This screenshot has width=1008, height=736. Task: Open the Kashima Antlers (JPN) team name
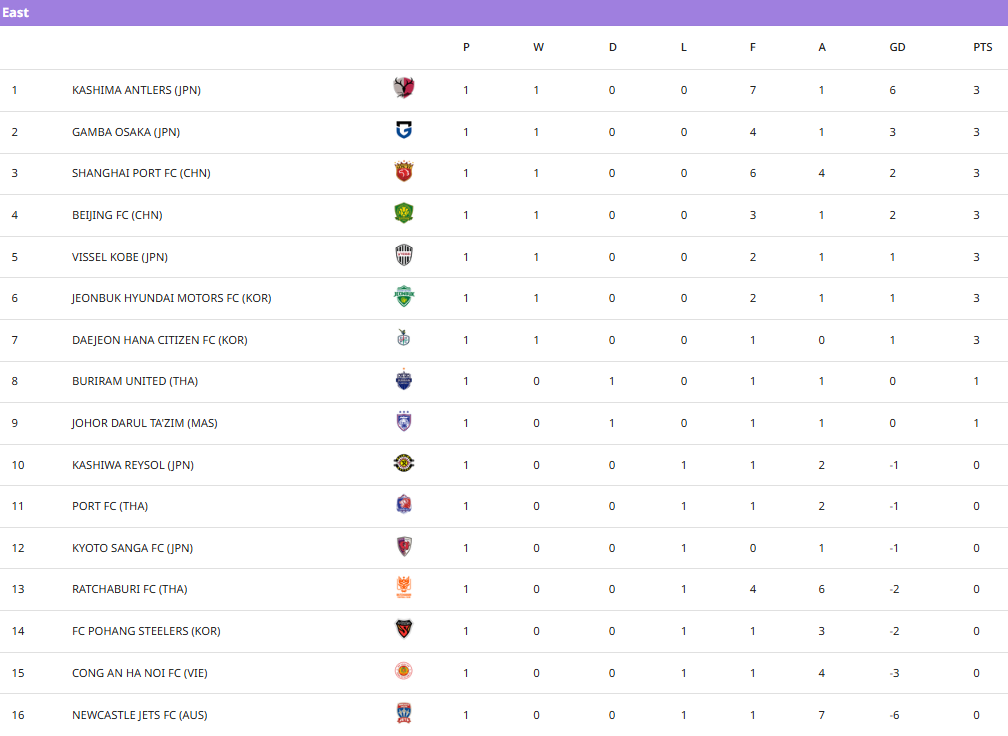[136, 90]
